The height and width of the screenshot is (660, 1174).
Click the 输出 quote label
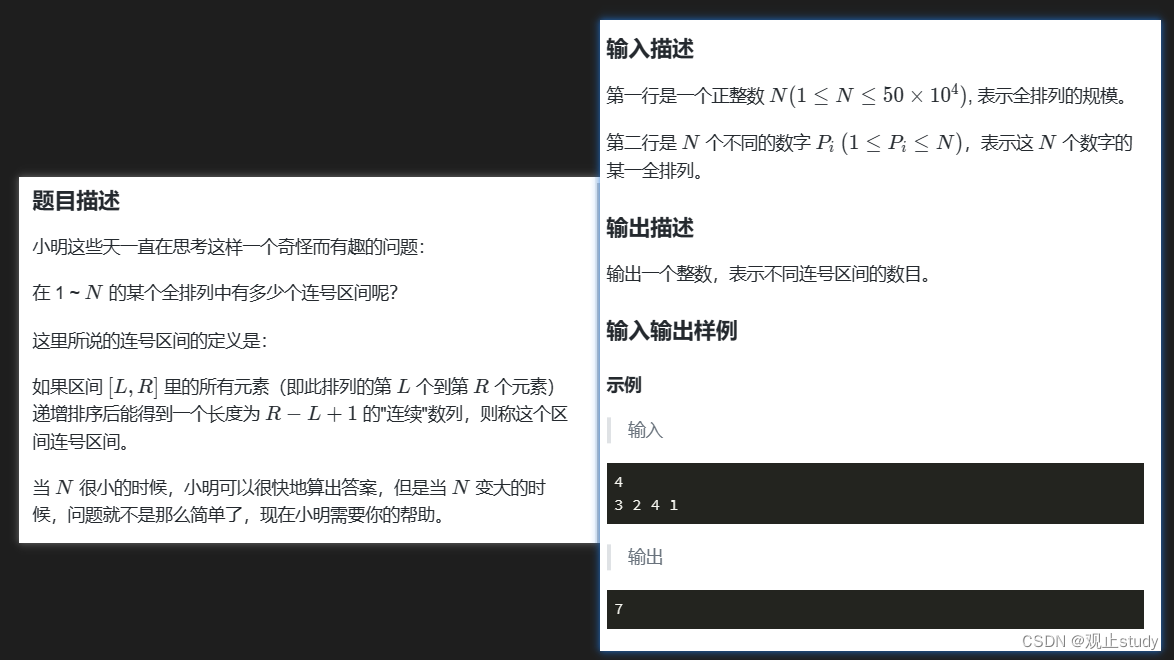tap(645, 557)
